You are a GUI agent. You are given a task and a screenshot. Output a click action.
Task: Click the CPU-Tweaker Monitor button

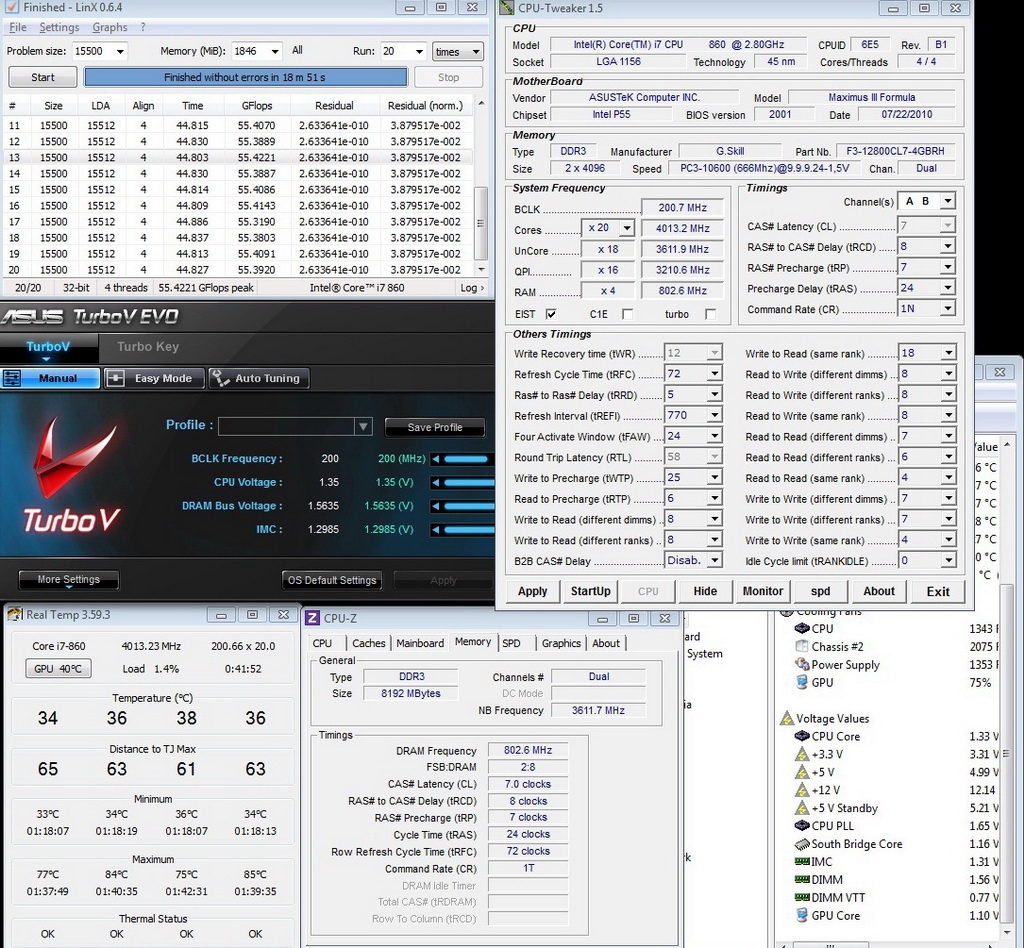(762, 591)
